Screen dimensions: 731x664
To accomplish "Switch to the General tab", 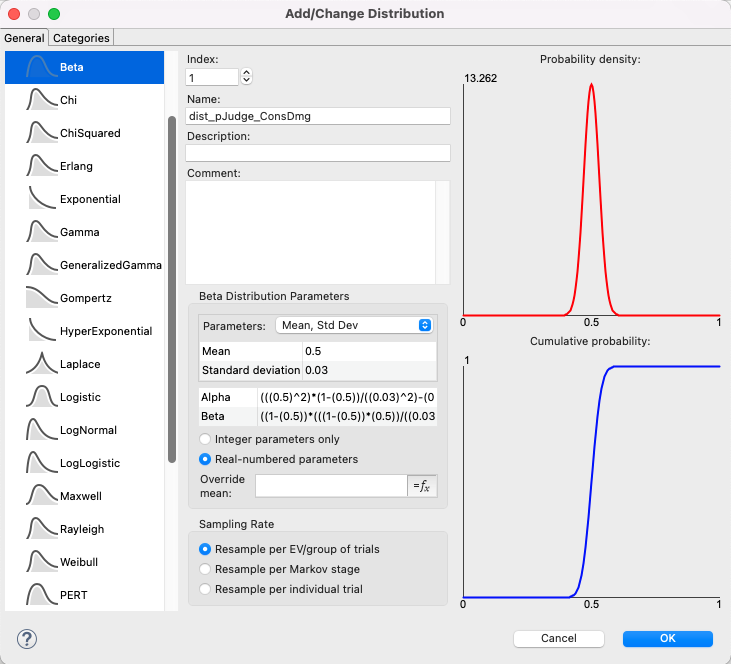I will 24,38.
